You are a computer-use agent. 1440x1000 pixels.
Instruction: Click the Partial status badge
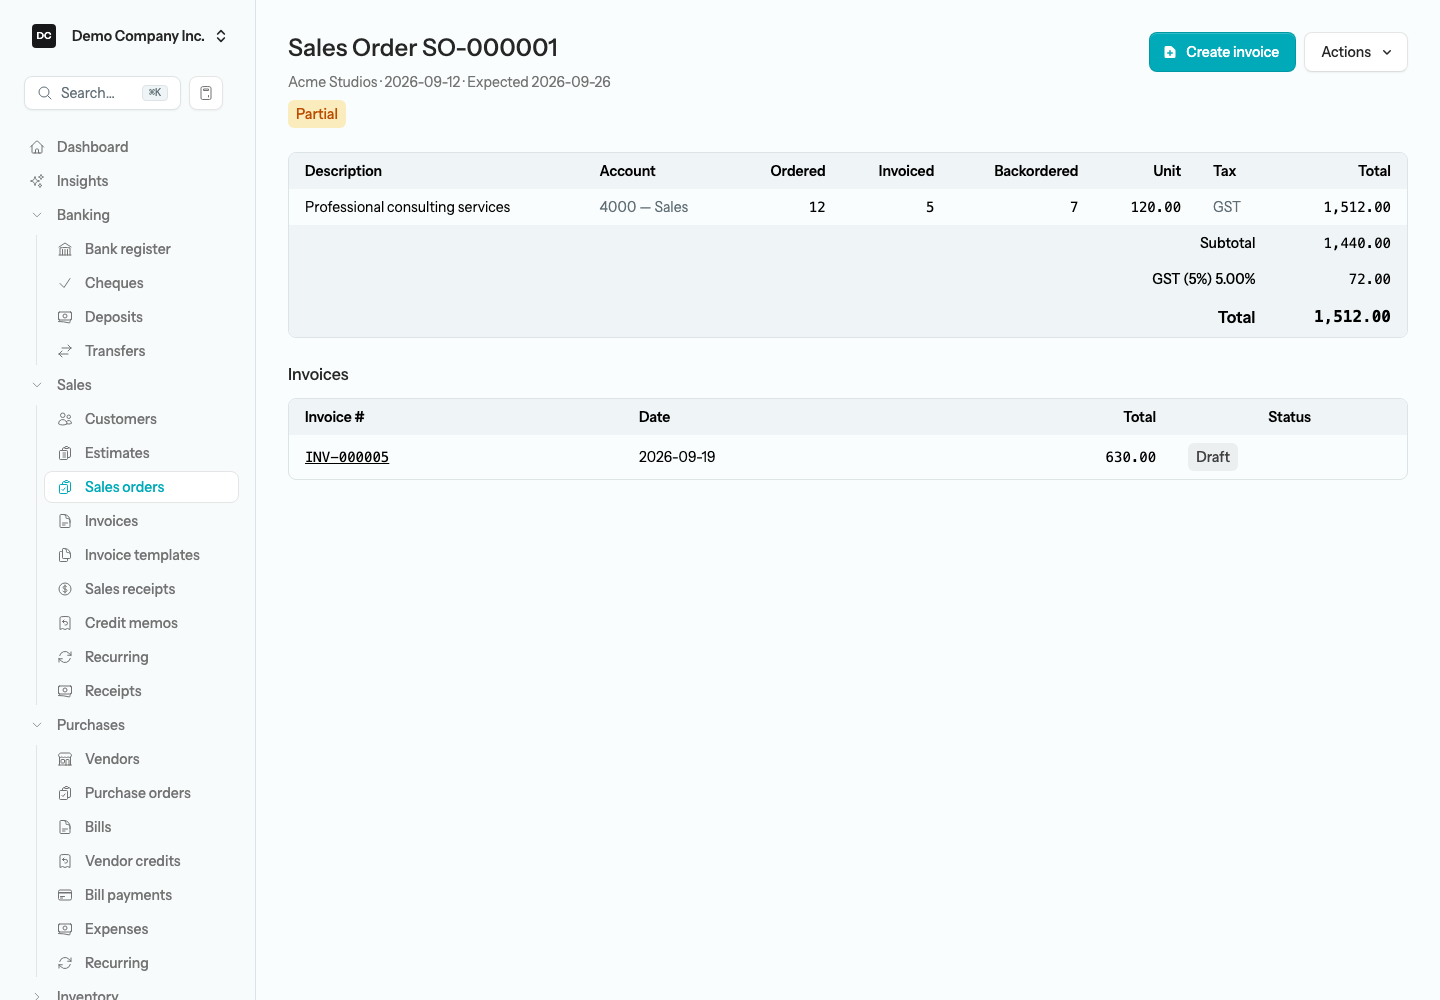coord(317,114)
